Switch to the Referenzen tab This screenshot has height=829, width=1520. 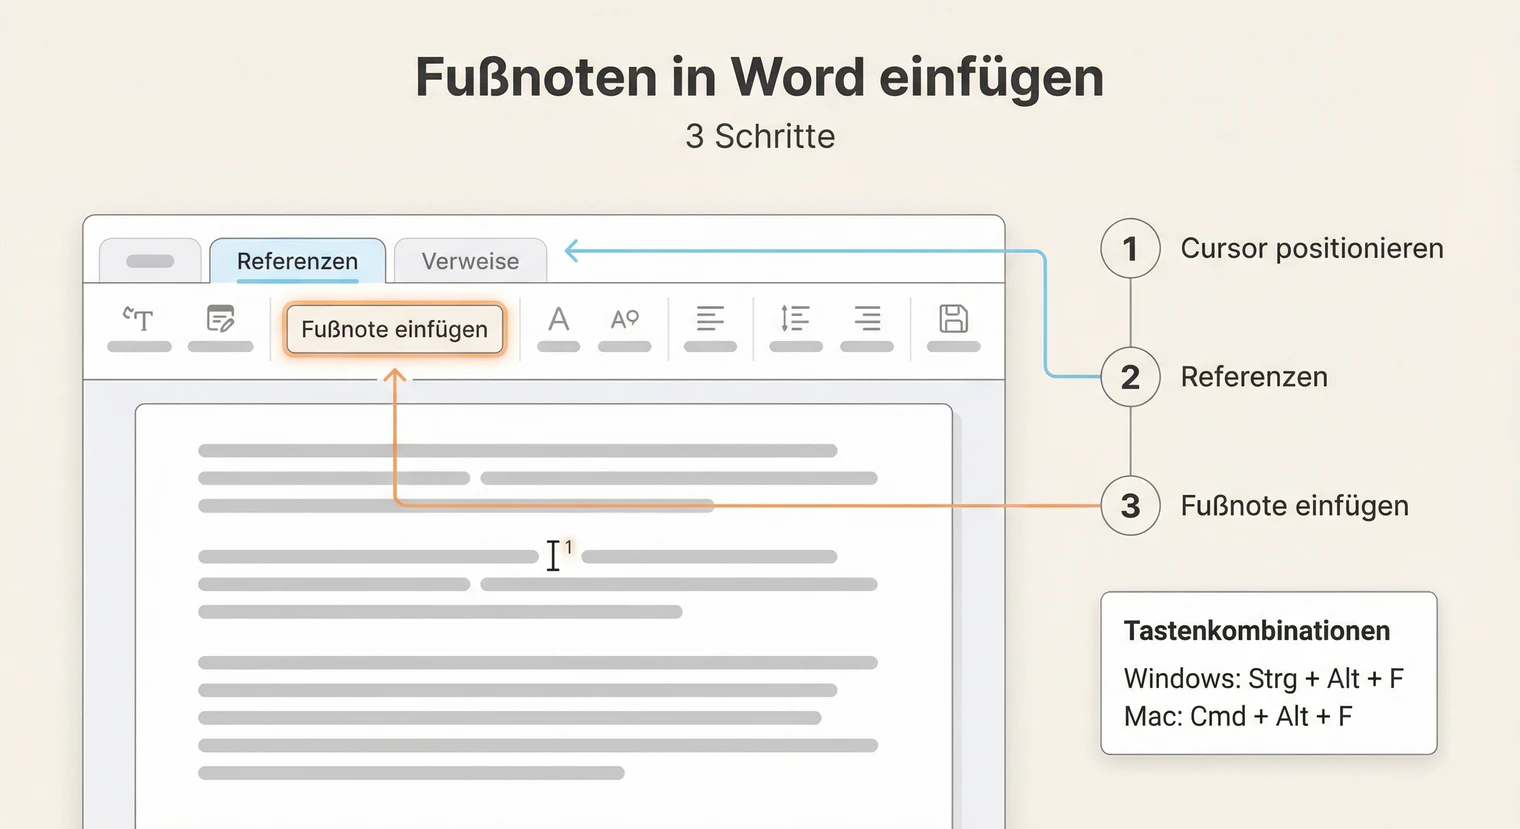coord(296,261)
